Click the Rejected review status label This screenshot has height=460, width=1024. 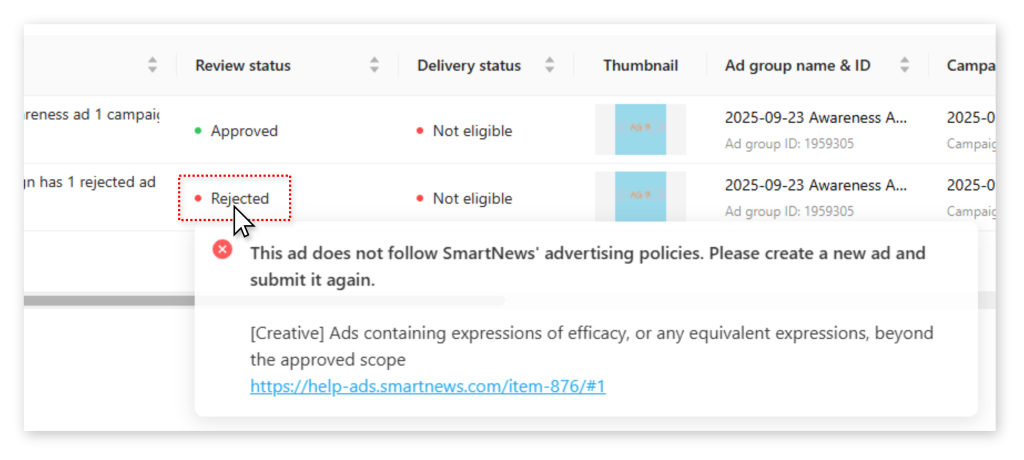240,198
